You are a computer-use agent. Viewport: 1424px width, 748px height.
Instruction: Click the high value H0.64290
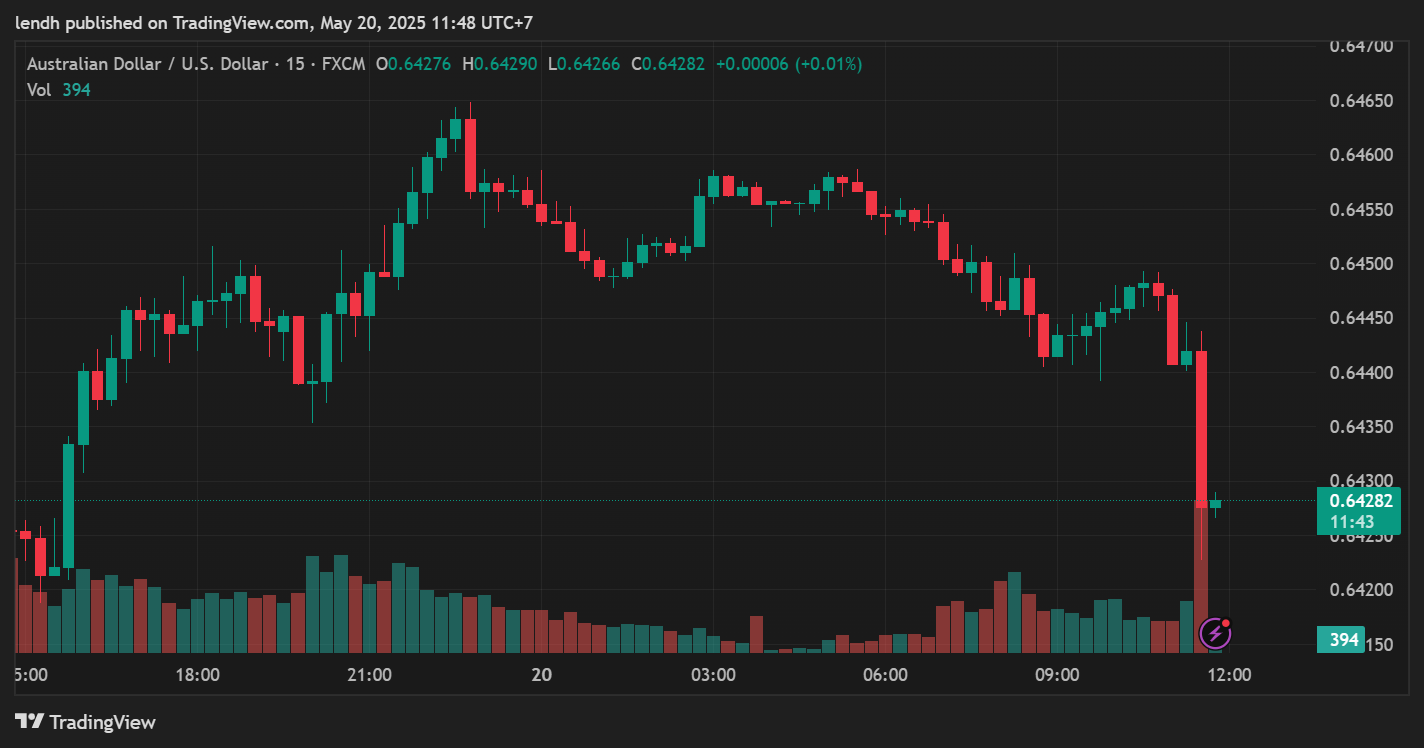click(x=499, y=64)
